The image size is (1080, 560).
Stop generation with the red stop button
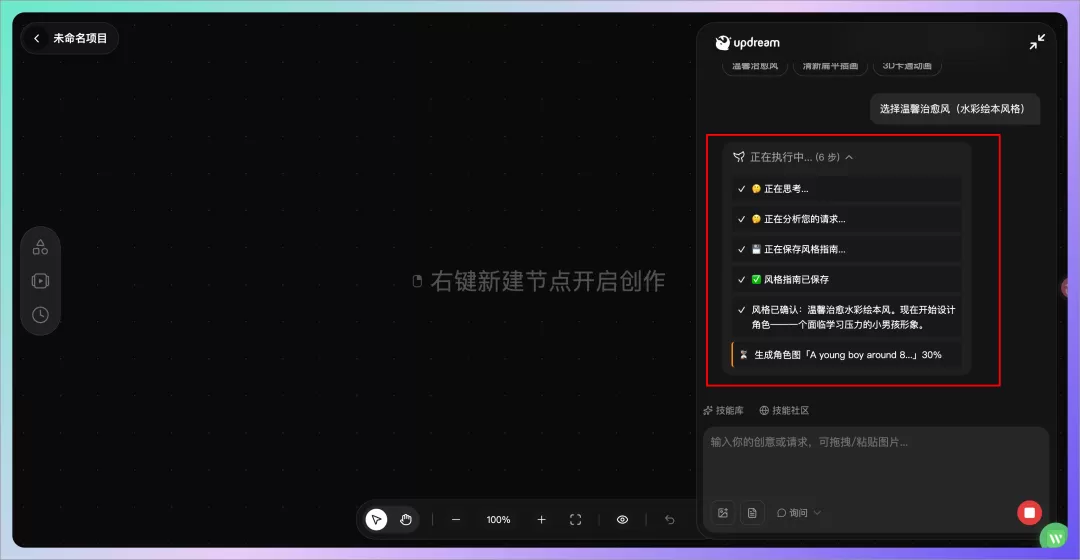point(1029,512)
